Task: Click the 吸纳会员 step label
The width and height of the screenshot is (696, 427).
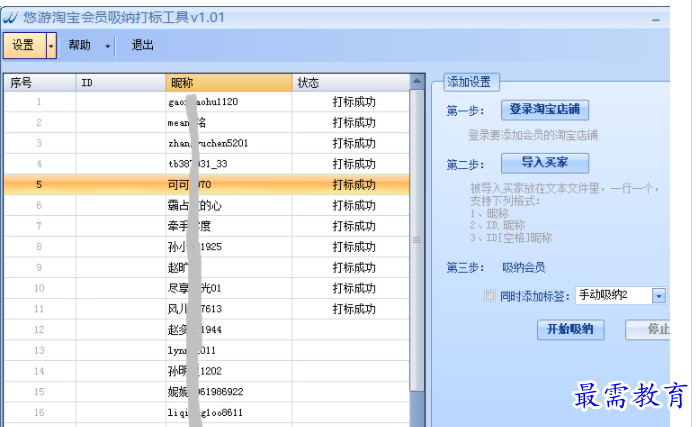Action: coord(523,268)
